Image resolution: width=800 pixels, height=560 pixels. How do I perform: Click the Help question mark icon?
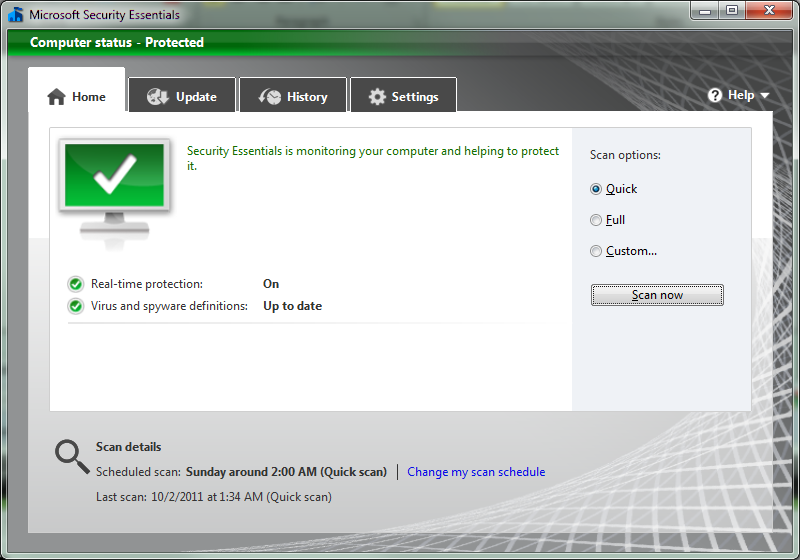pos(715,95)
